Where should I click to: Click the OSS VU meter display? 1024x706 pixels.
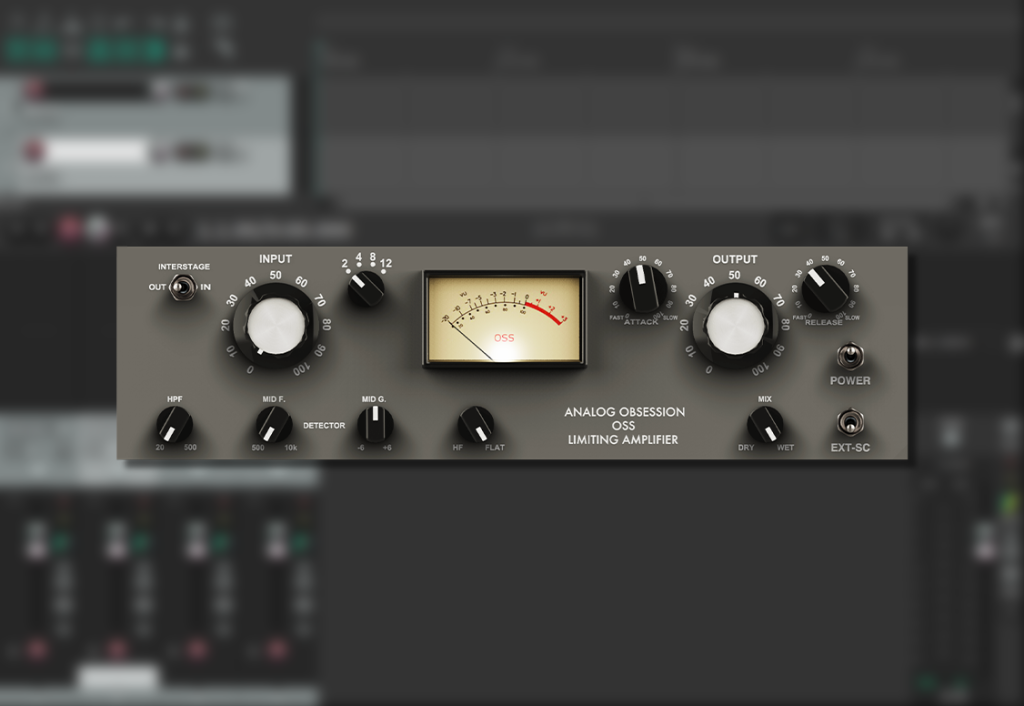(x=504, y=320)
